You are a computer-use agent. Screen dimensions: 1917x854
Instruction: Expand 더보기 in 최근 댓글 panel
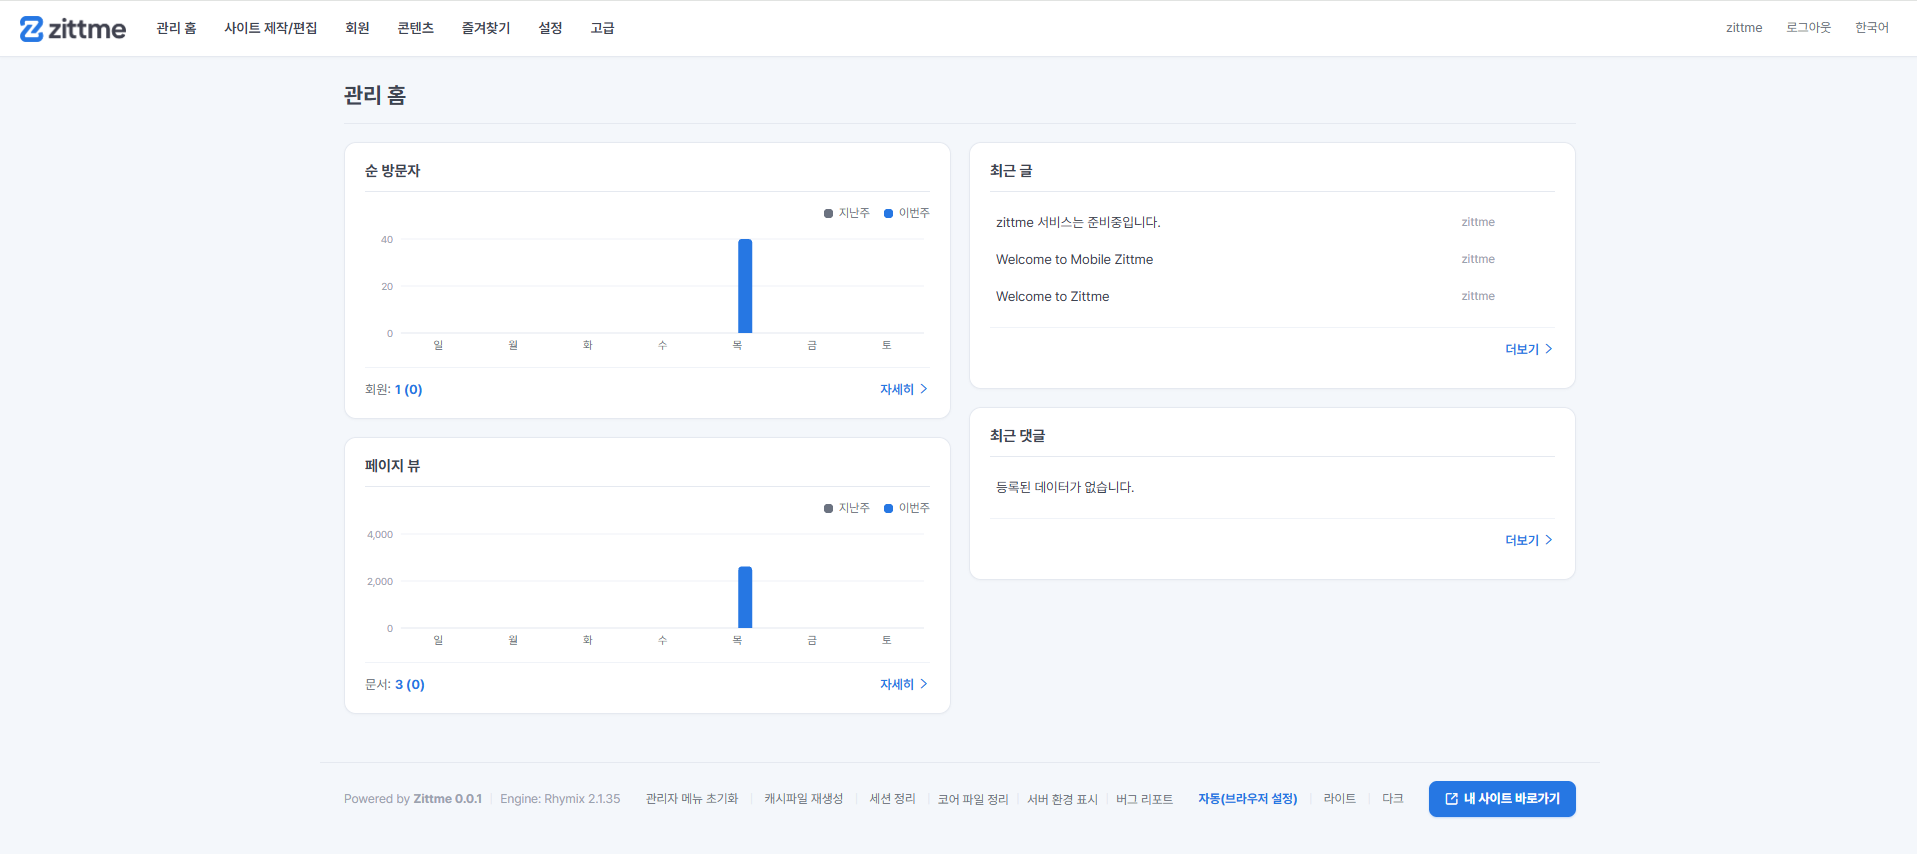1529,540
